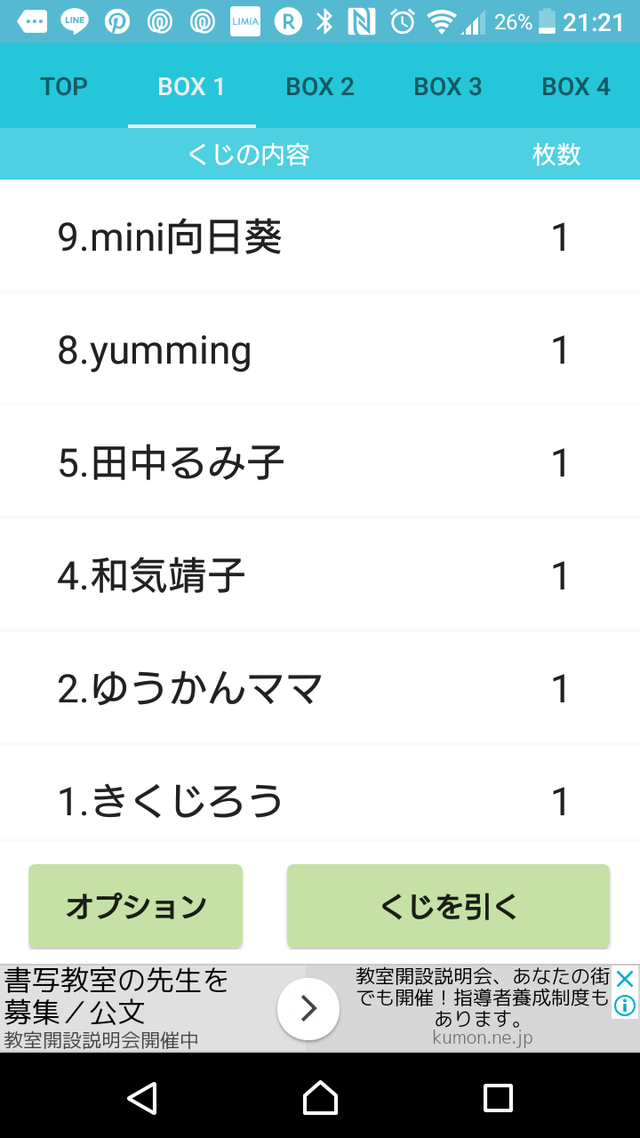Image resolution: width=640 pixels, height=1138 pixels.
Task: Switch to the BOX 2 tab
Action: click(320, 86)
